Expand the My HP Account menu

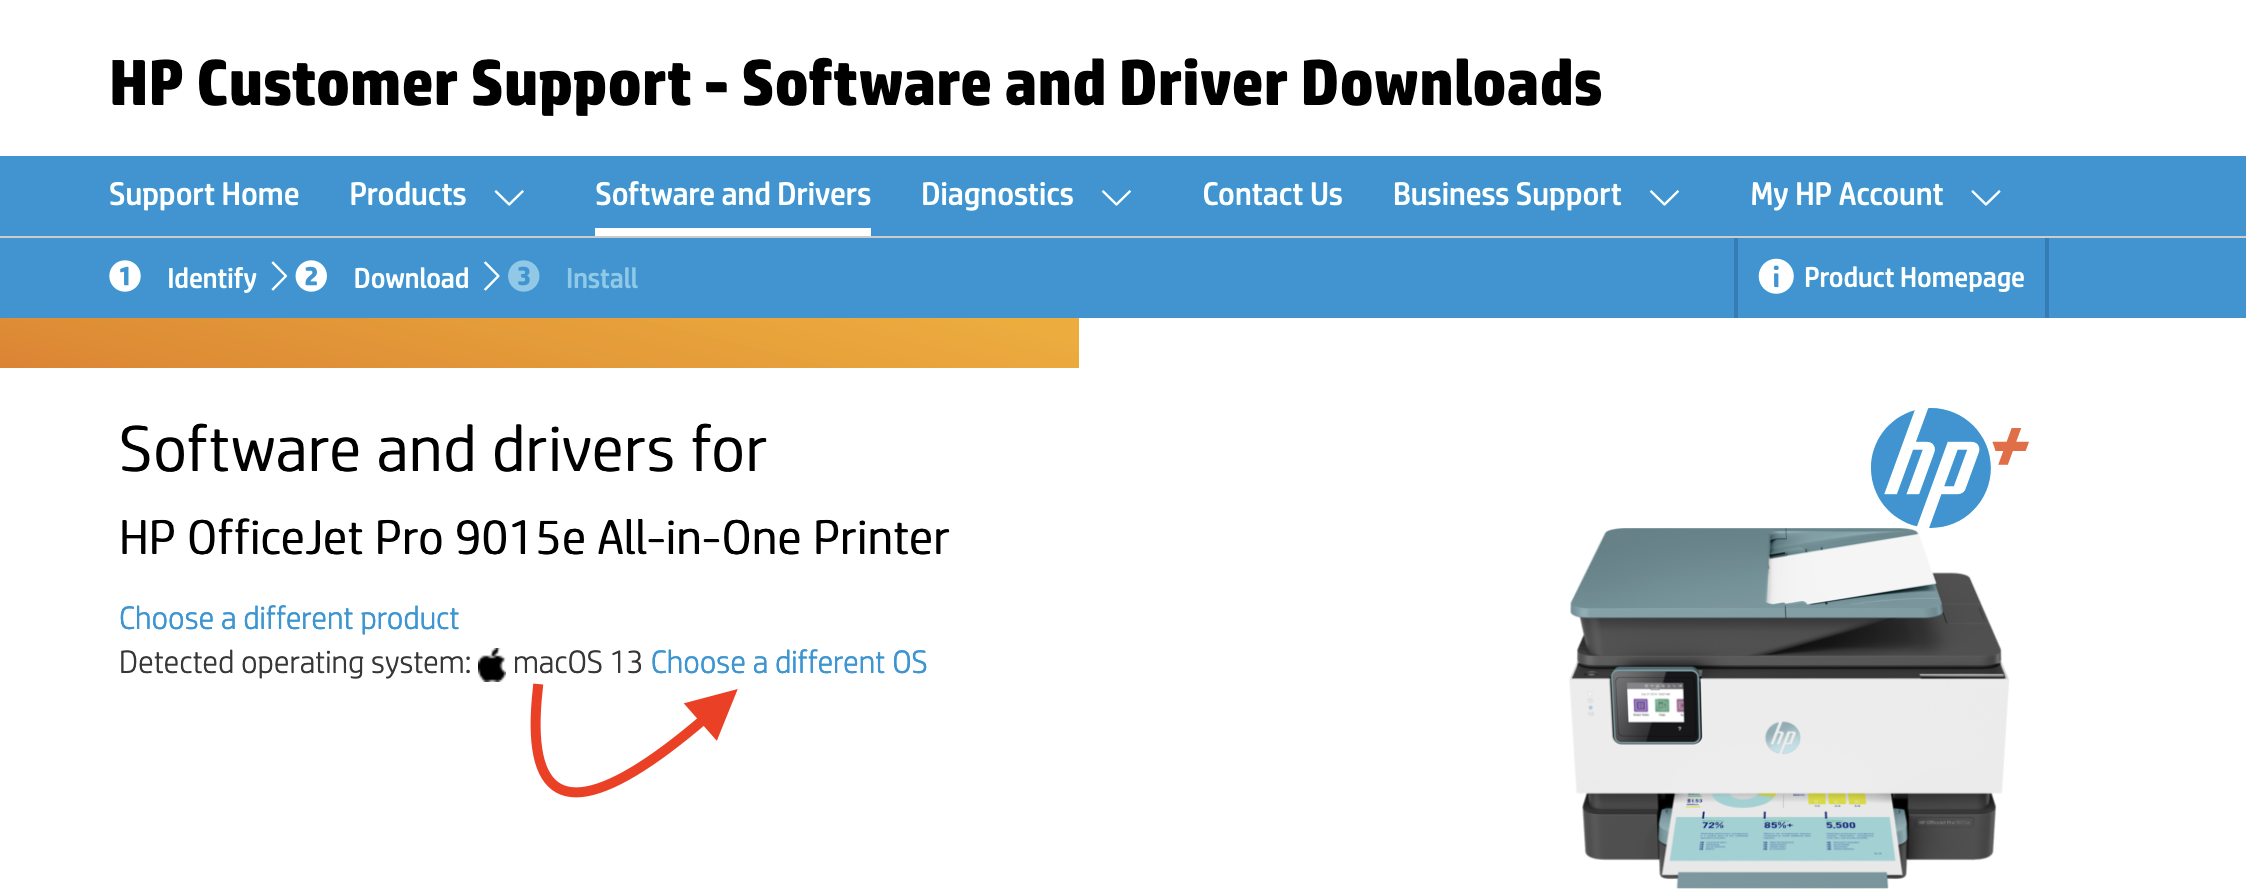coord(1875,195)
